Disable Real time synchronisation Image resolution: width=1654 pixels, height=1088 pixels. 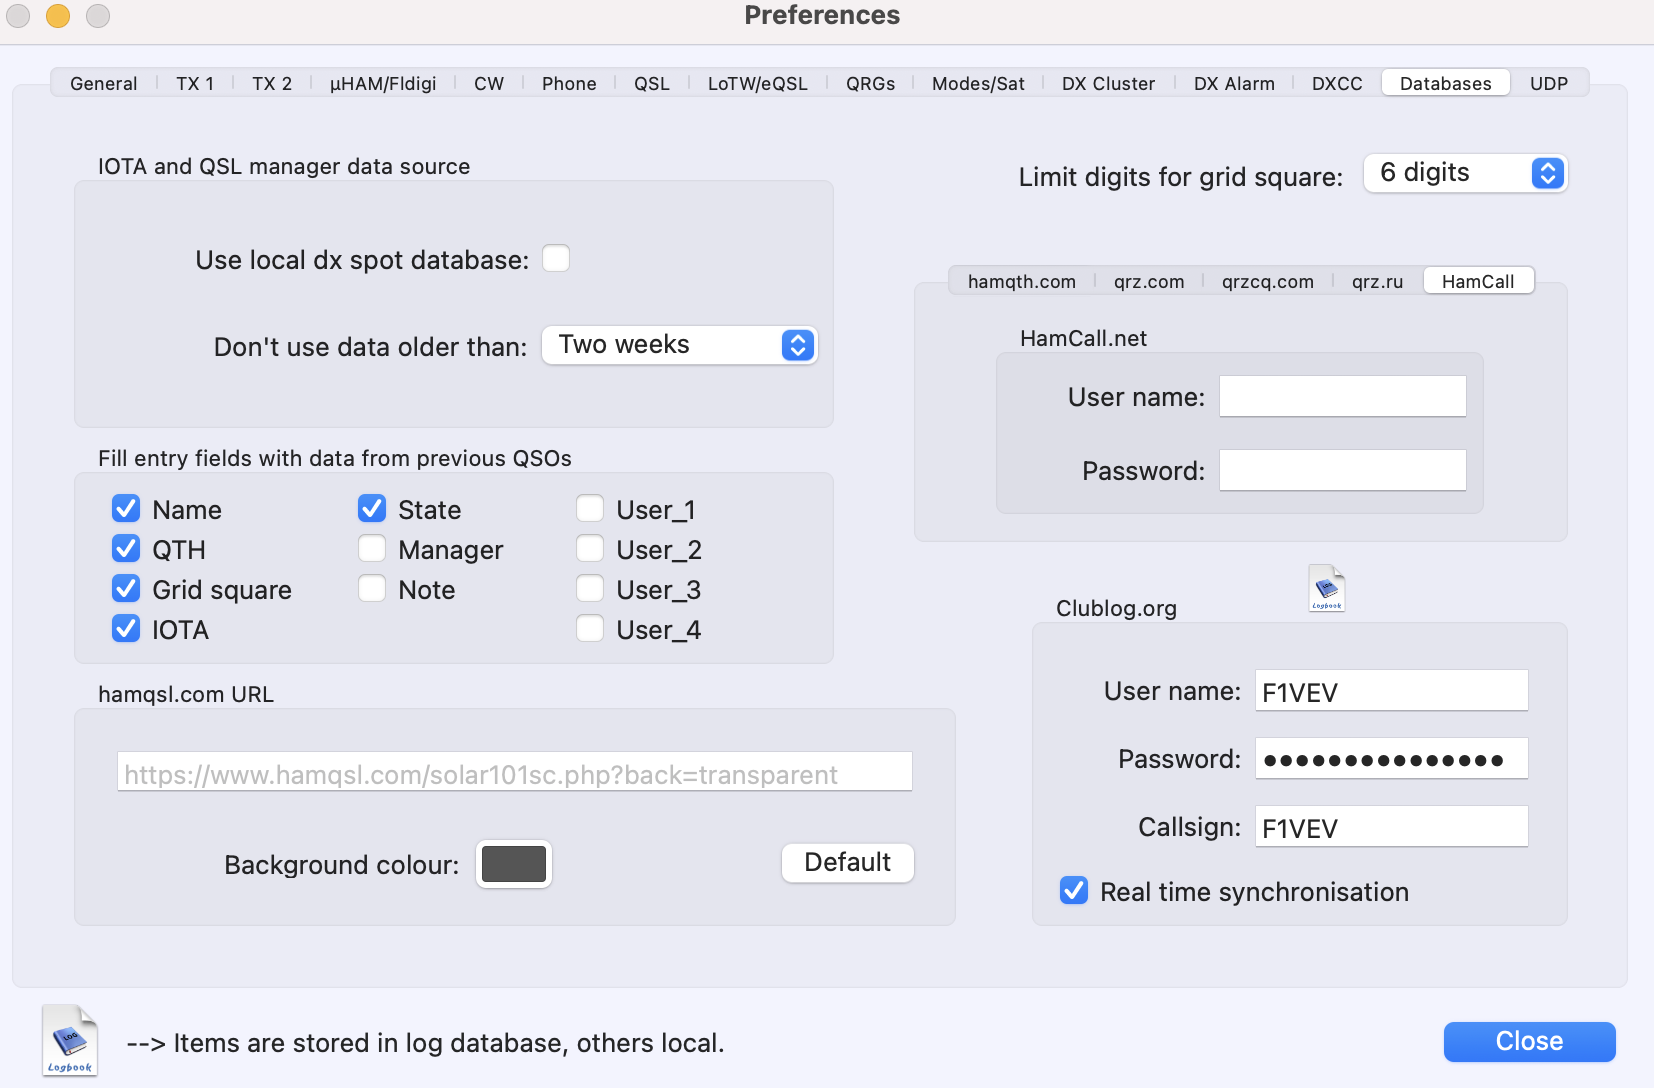tap(1074, 891)
